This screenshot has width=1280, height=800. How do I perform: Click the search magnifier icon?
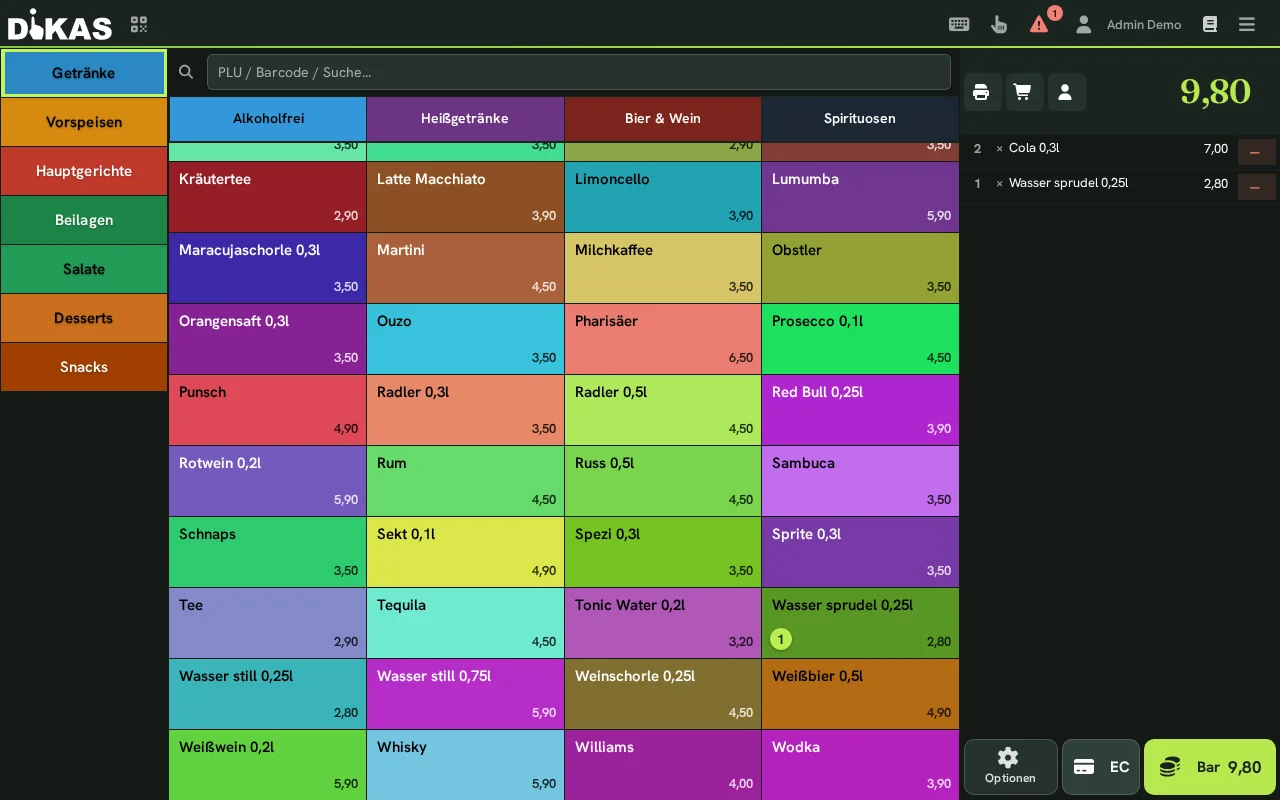point(186,72)
